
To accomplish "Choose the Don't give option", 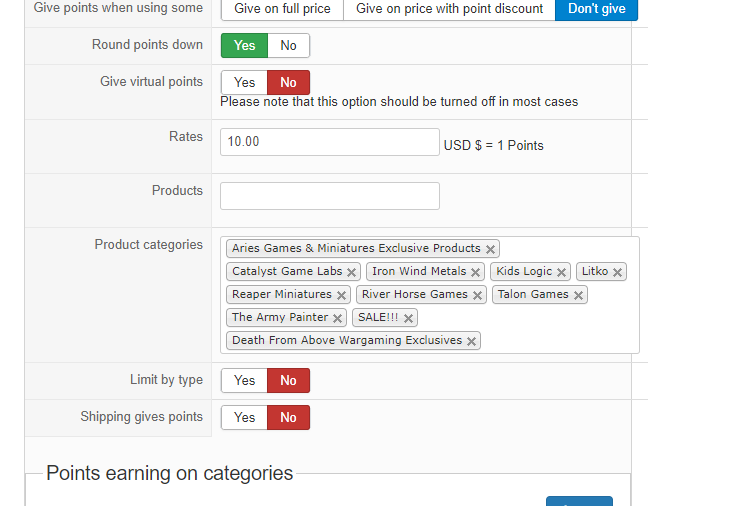I will (x=596, y=9).
